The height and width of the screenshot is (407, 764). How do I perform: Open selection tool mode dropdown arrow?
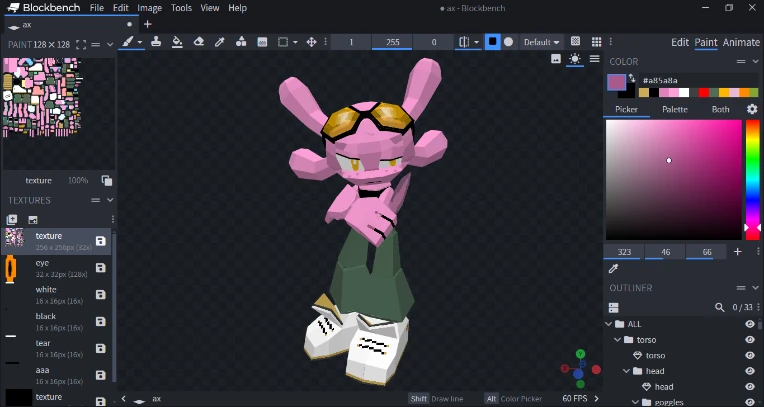click(295, 42)
